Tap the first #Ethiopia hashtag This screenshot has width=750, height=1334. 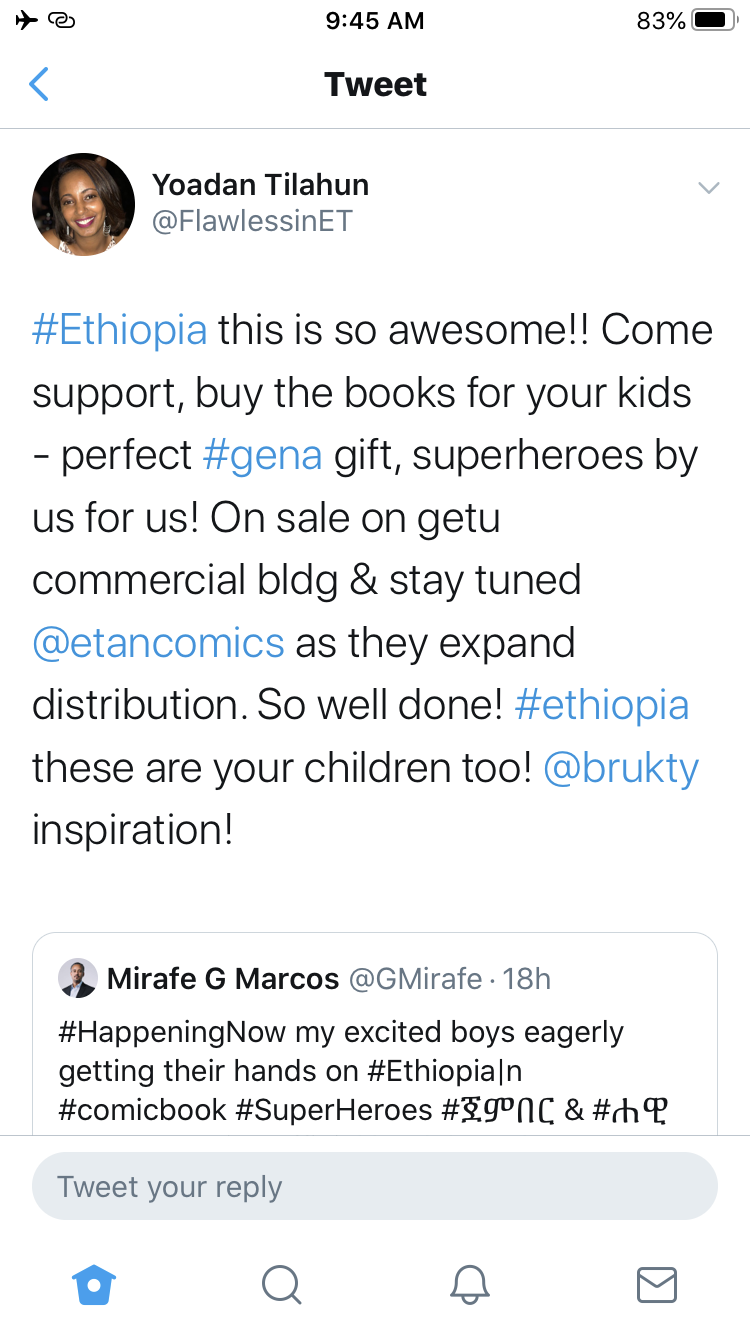tap(120, 330)
